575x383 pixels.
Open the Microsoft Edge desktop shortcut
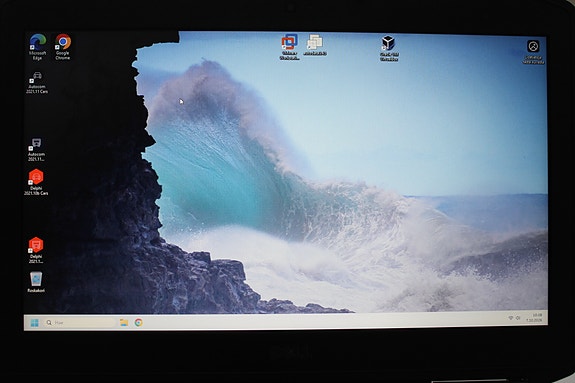pyautogui.click(x=37, y=47)
